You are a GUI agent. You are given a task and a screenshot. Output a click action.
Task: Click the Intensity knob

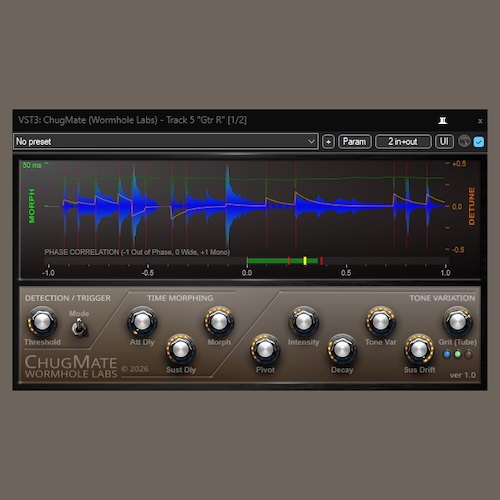coord(304,322)
